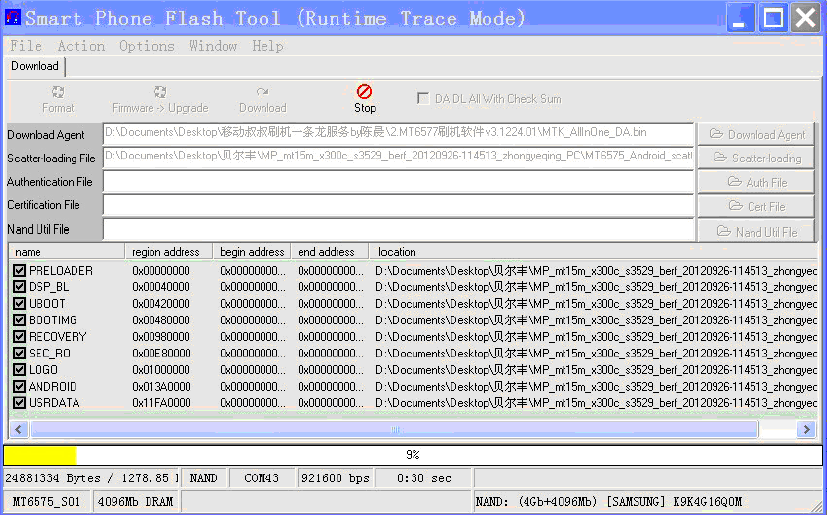Click the Authentication File input field
The height and width of the screenshot is (515, 827).
398,182
